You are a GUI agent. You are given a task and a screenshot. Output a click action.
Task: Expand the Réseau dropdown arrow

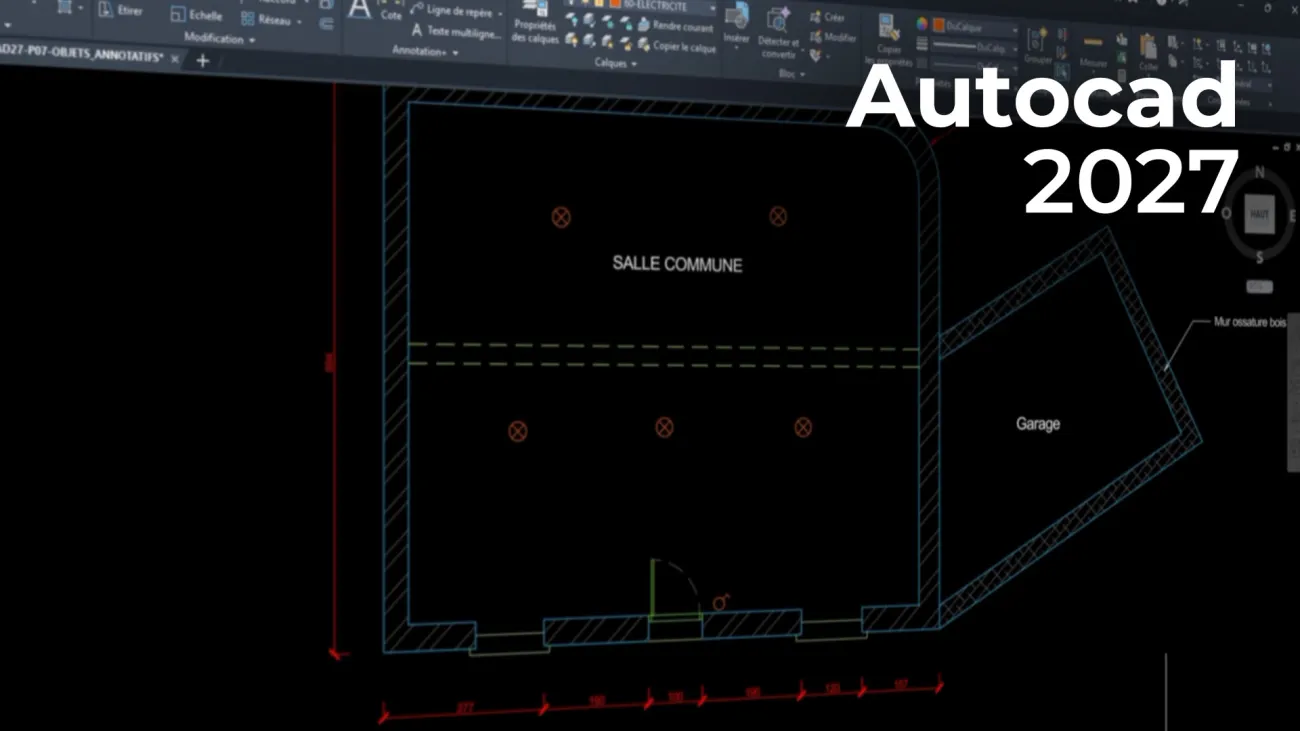point(299,21)
